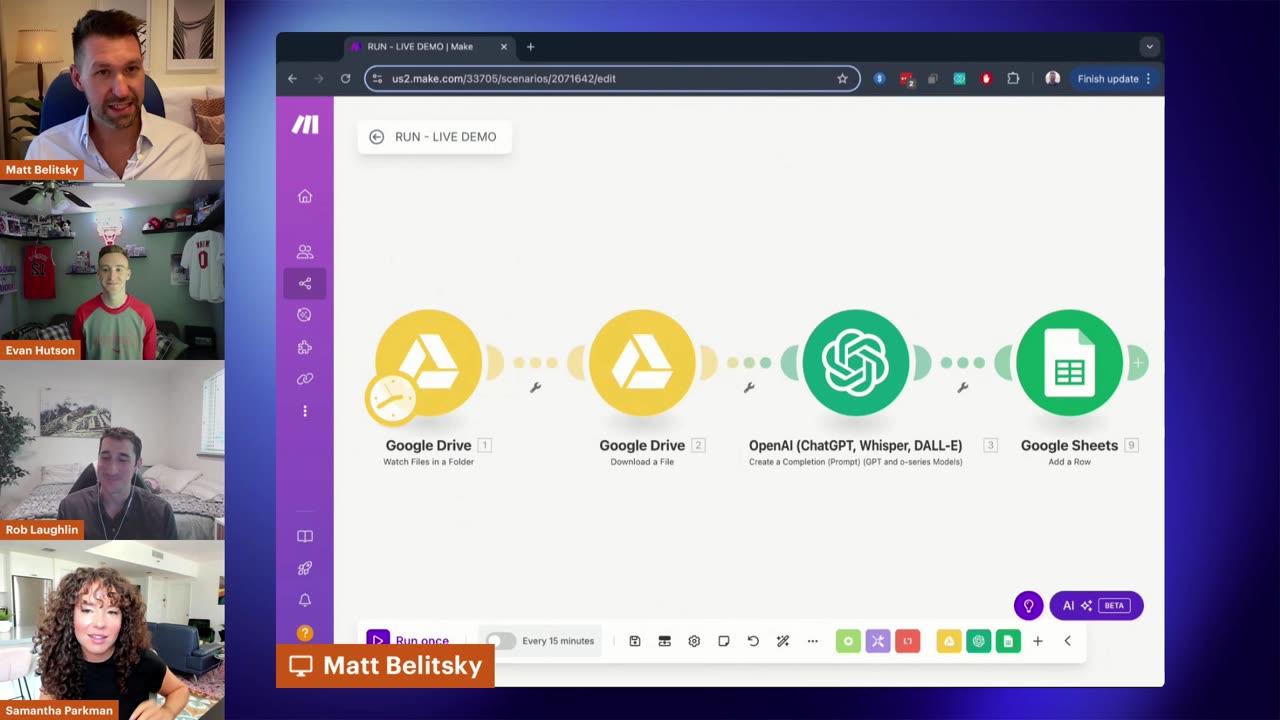Open the purple Tools icon
The image size is (1280, 720).
point(878,641)
